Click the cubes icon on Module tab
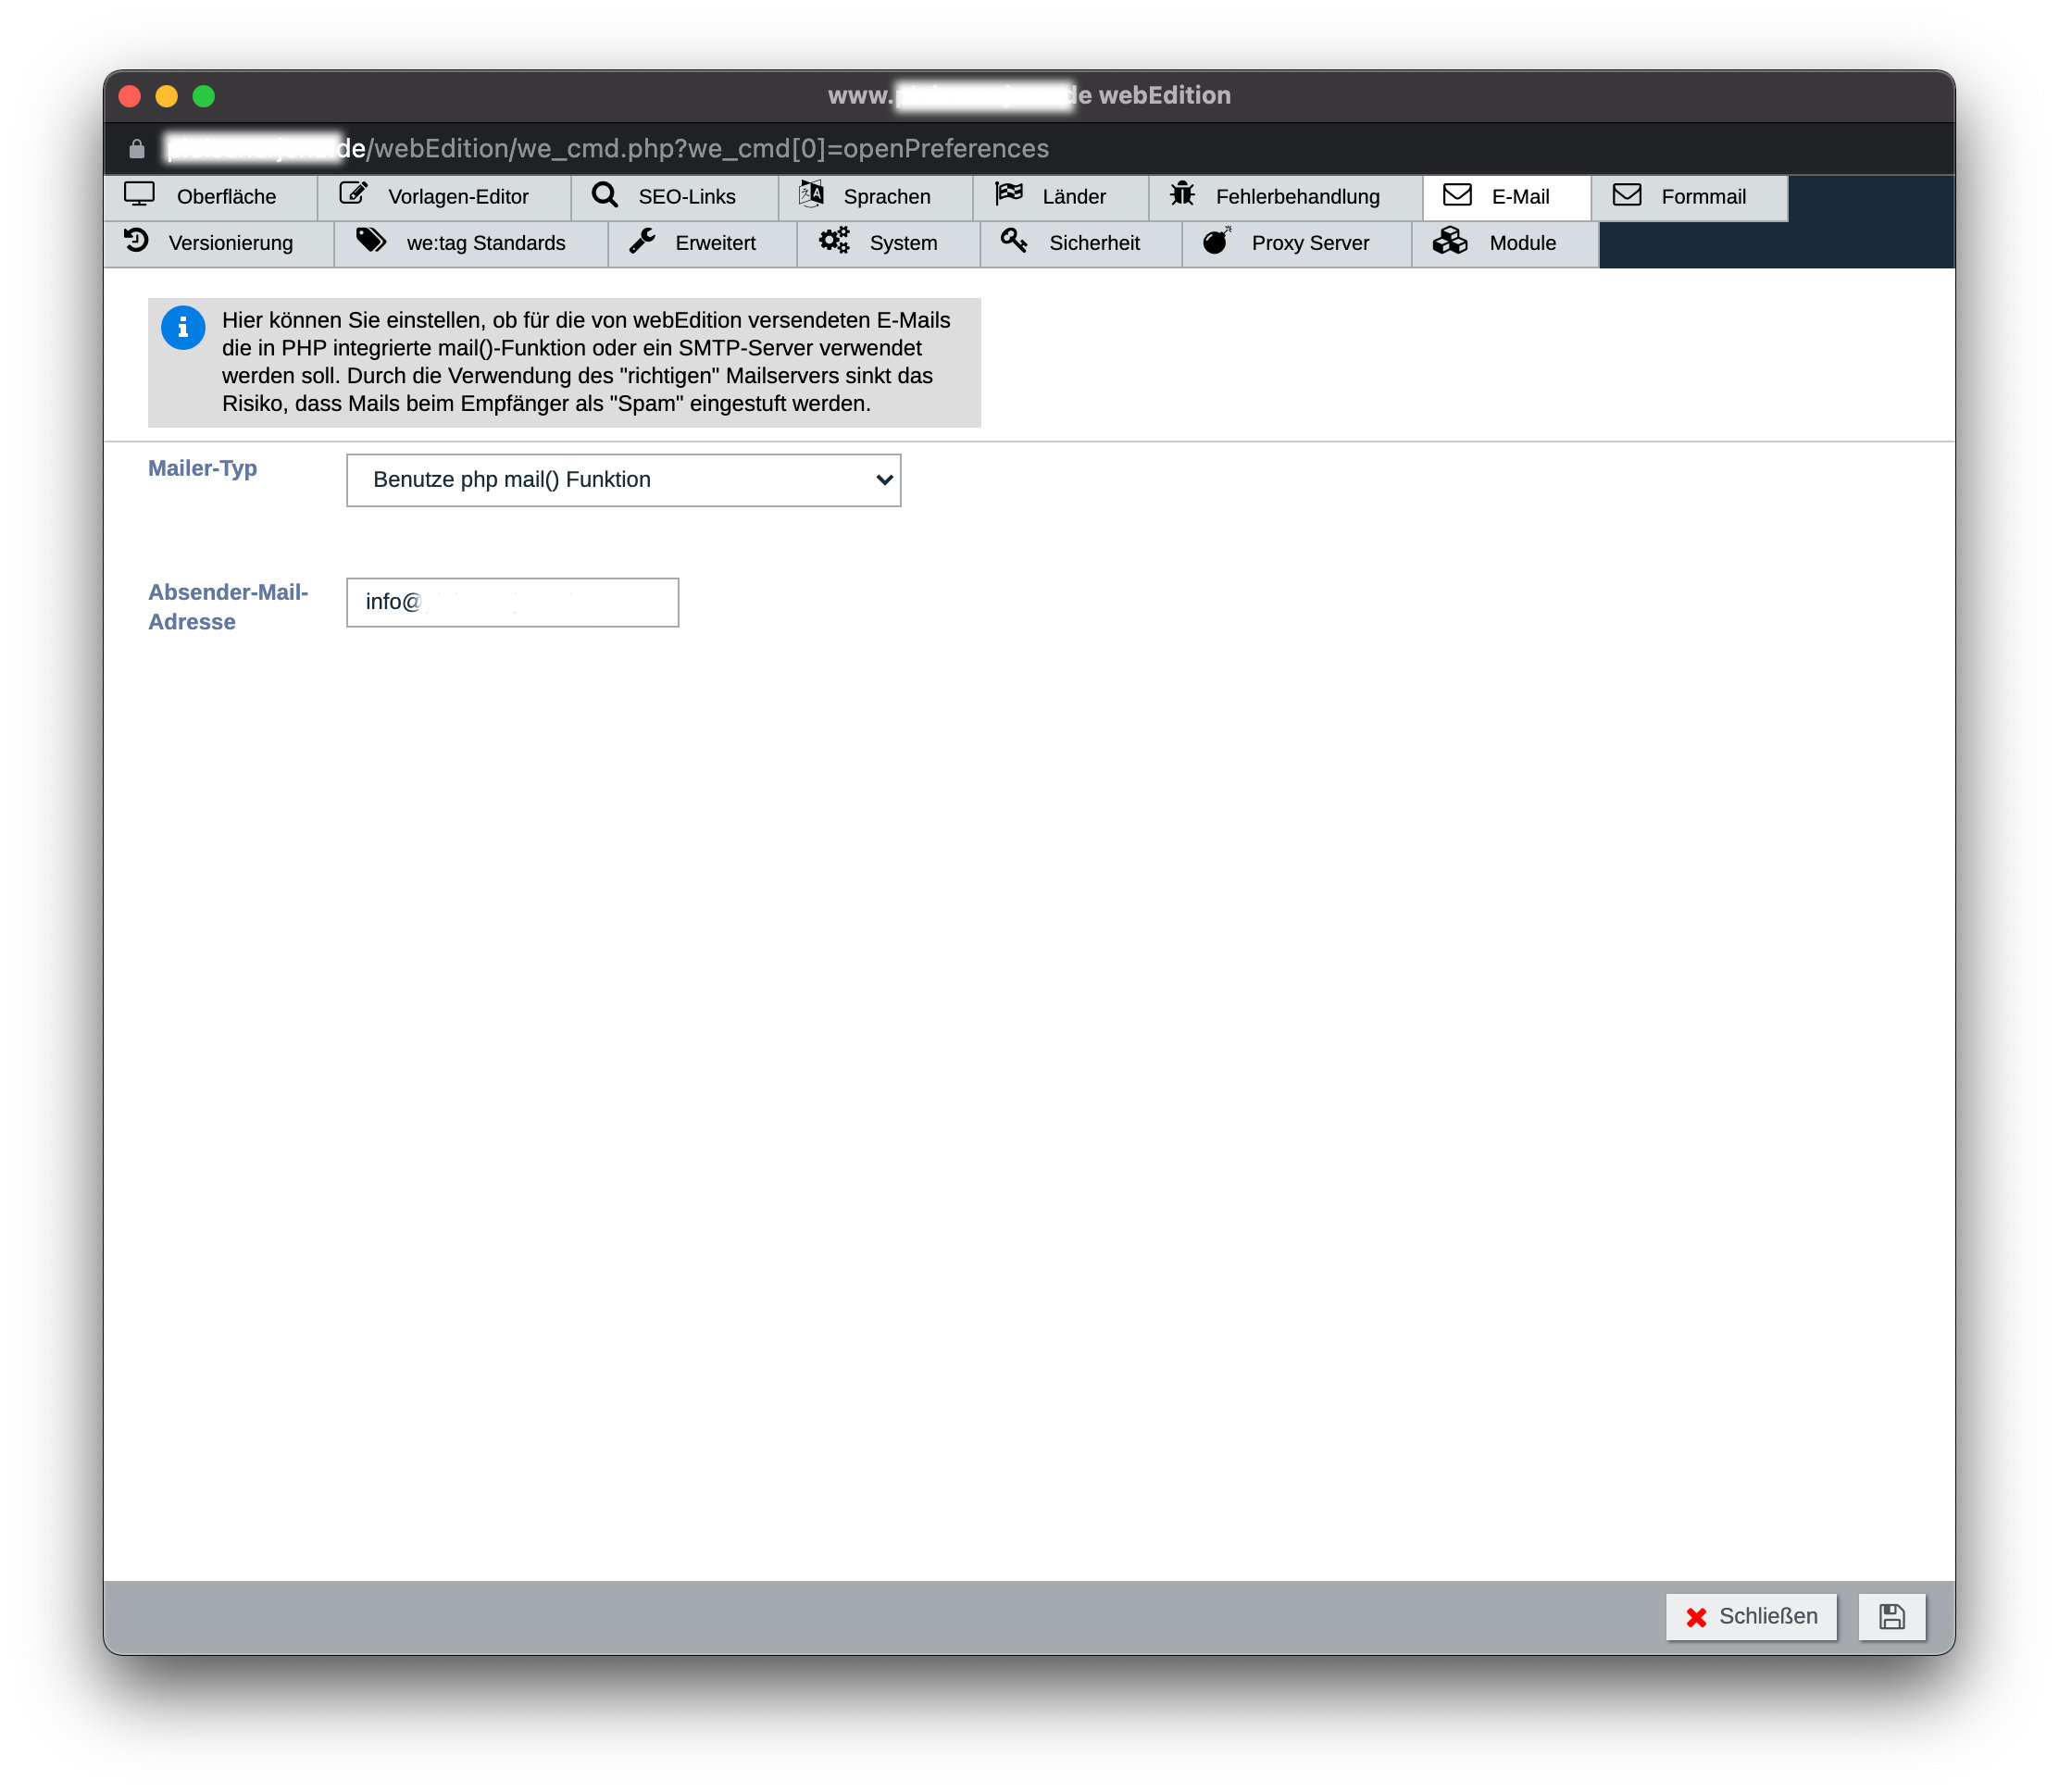The height and width of the screenshot is (1792, 2059). [1450, 240]
